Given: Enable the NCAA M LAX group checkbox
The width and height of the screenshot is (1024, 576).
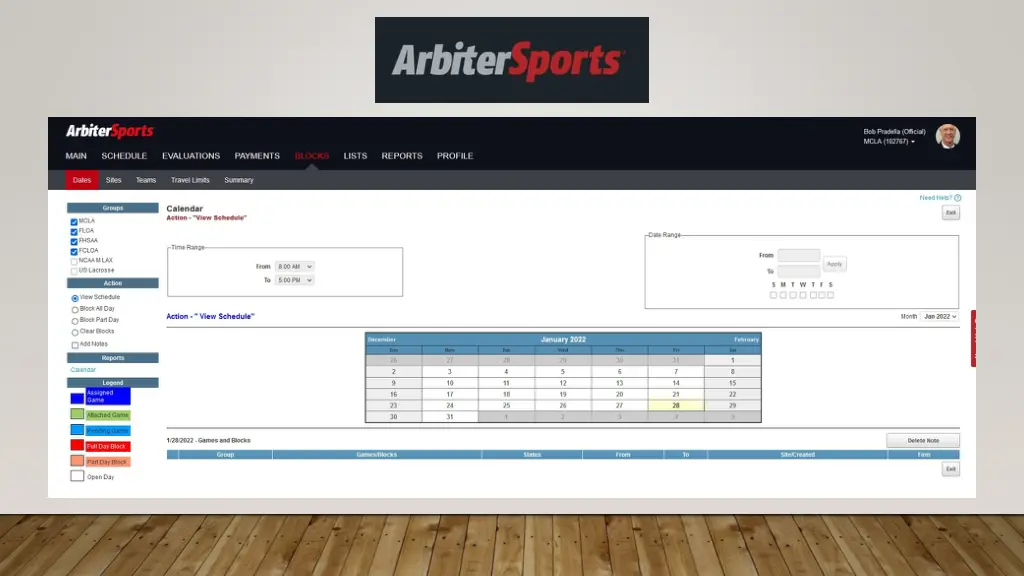Looking at the screenshot, I should (74, 261).
